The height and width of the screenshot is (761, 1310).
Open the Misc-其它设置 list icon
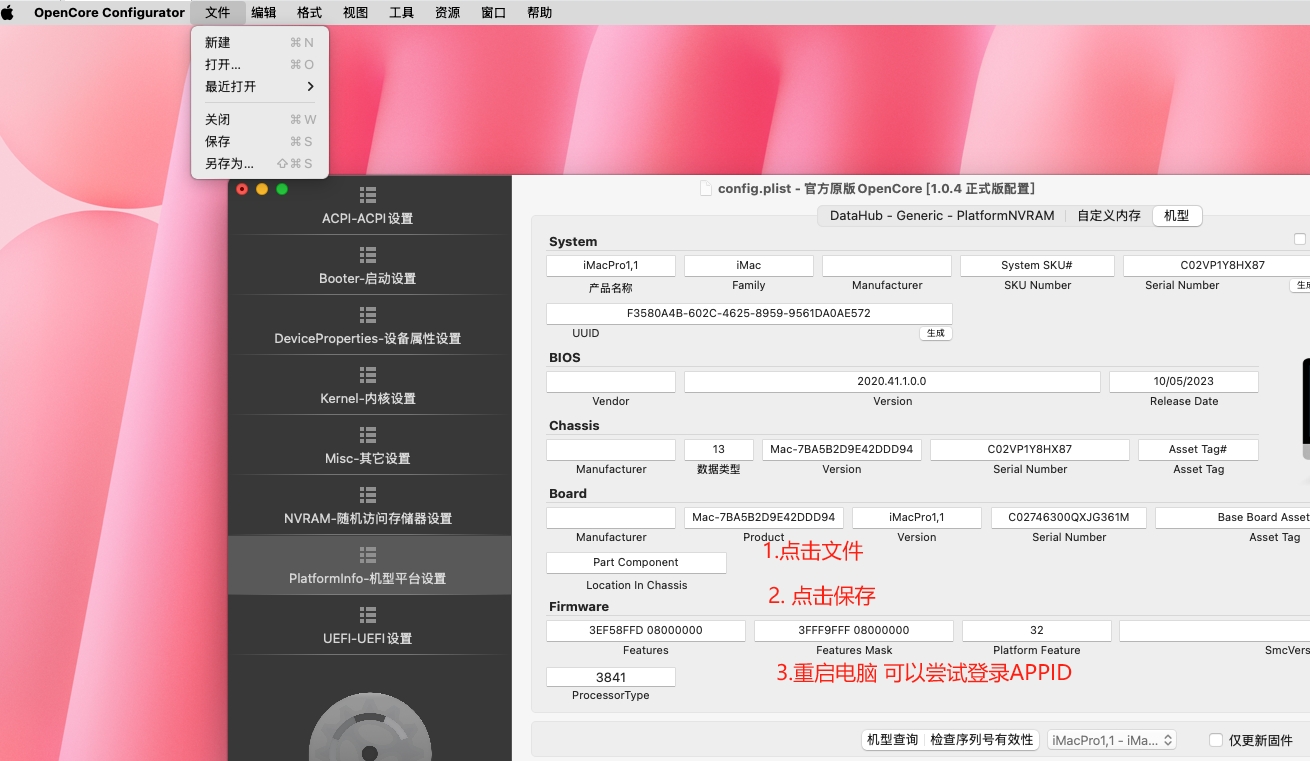pos(368,435)
